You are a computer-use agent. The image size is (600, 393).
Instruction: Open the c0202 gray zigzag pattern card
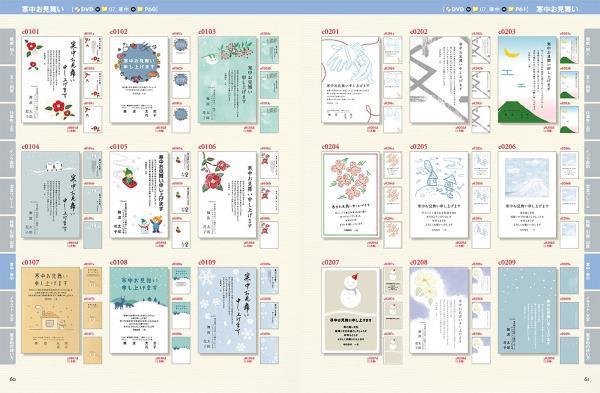(x=439, y=80)
